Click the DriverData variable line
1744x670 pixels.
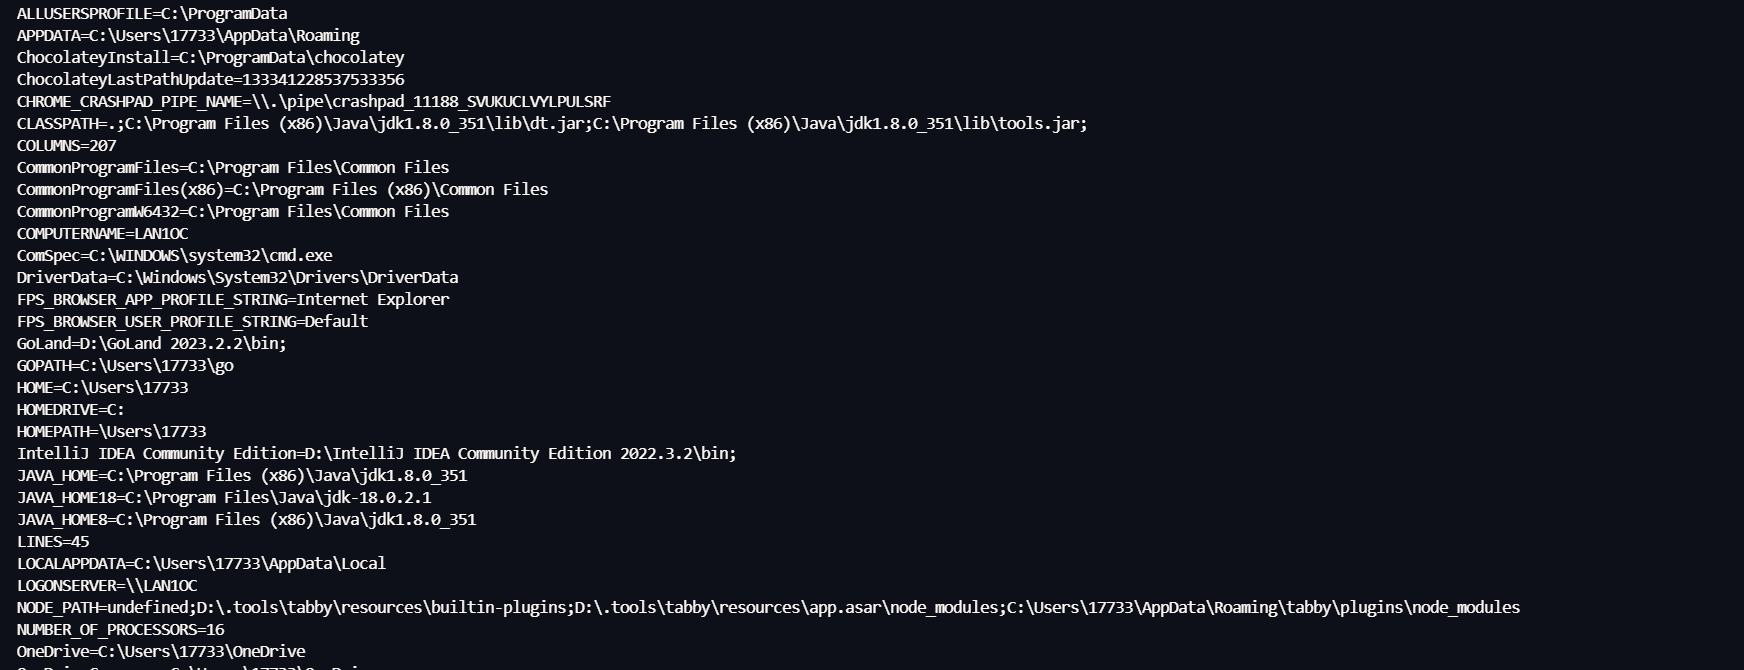[x=237, y=278]
